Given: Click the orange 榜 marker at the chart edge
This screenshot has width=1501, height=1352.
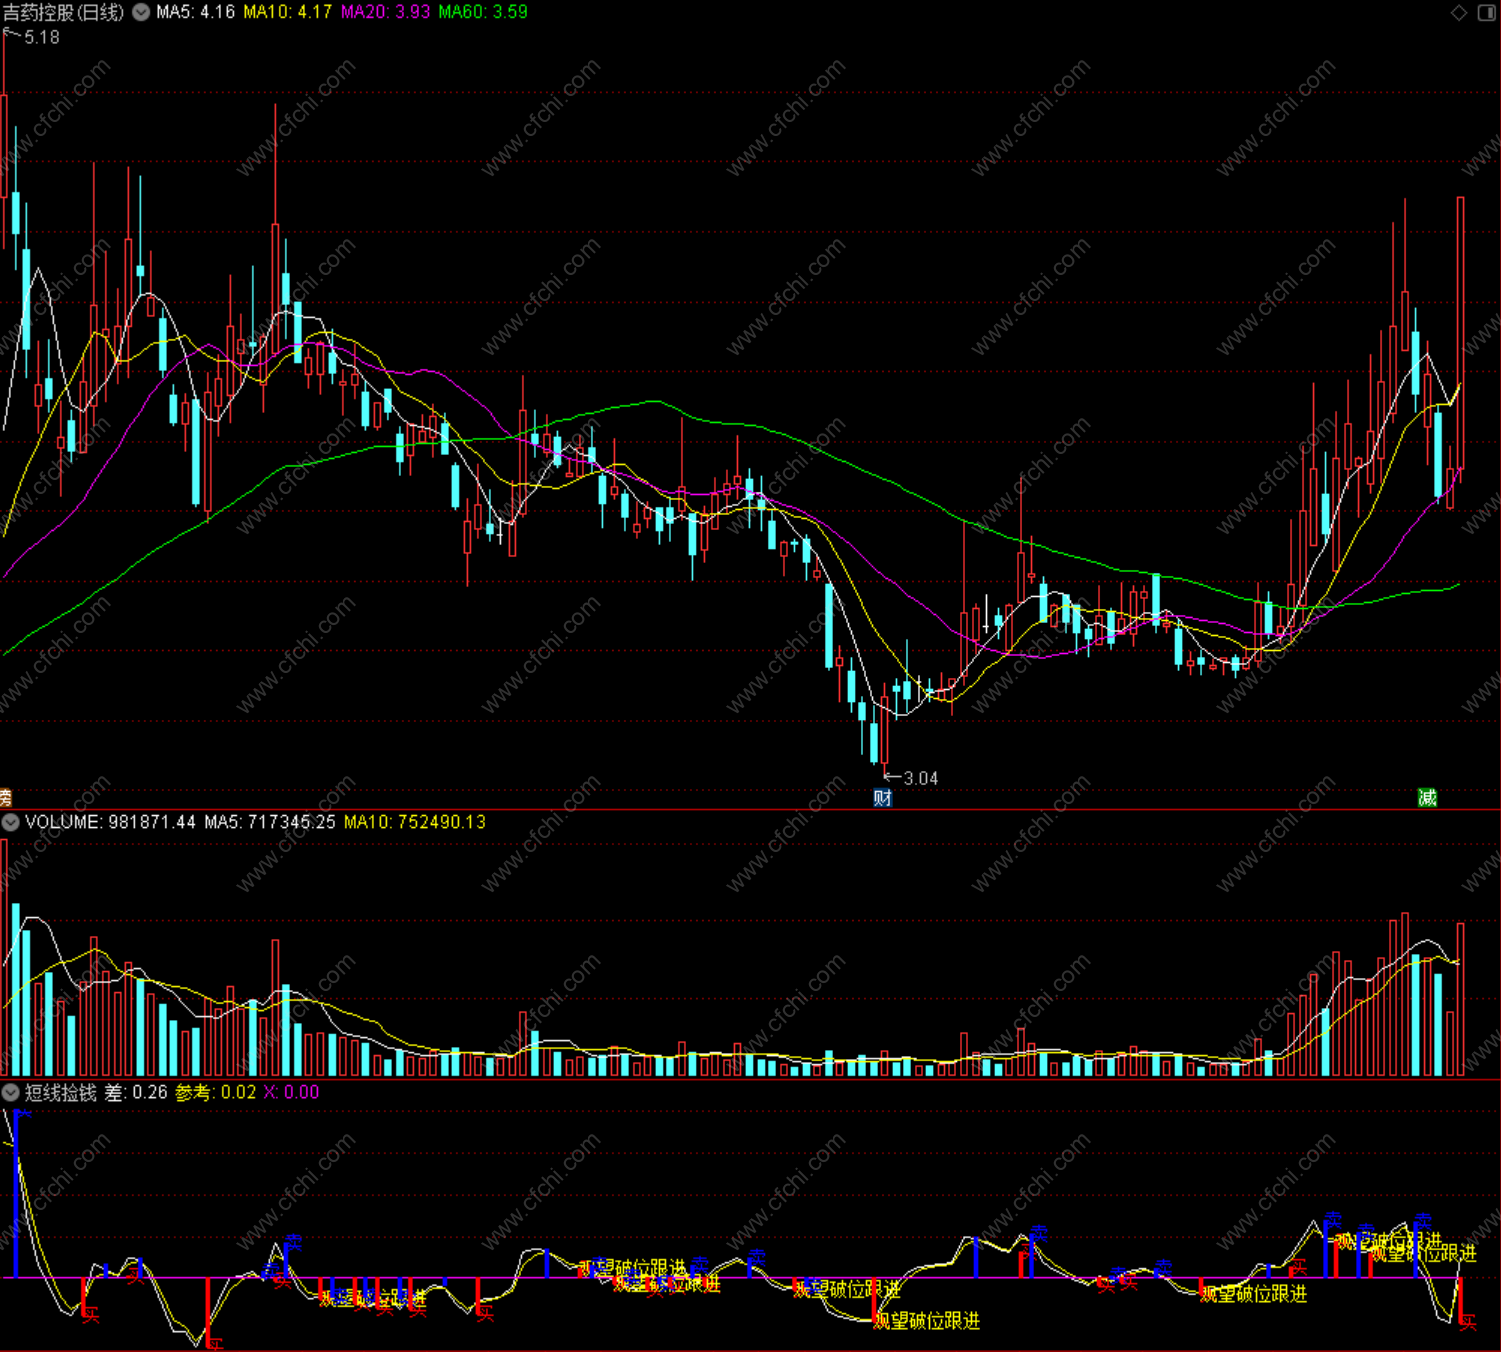Looking at the screenshot, I should click(x=5, y=797).
